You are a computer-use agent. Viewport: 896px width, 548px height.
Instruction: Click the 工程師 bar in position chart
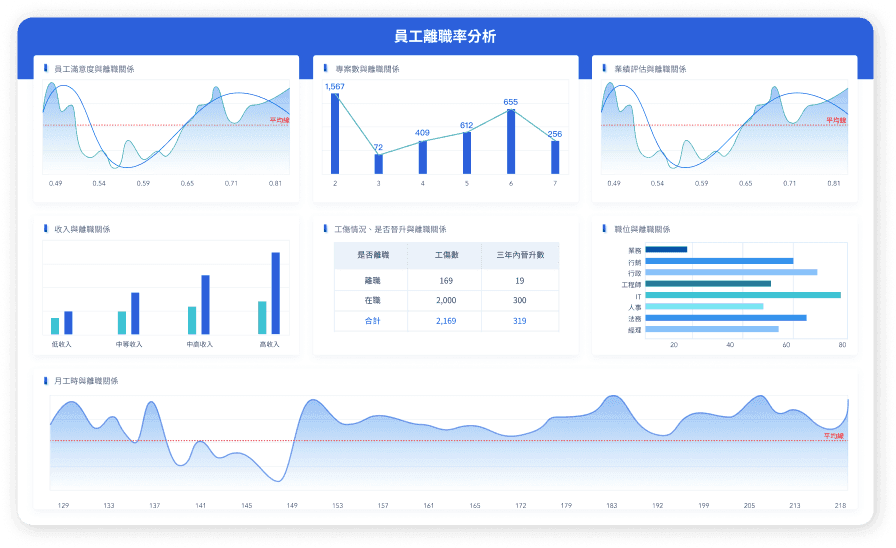708,283
